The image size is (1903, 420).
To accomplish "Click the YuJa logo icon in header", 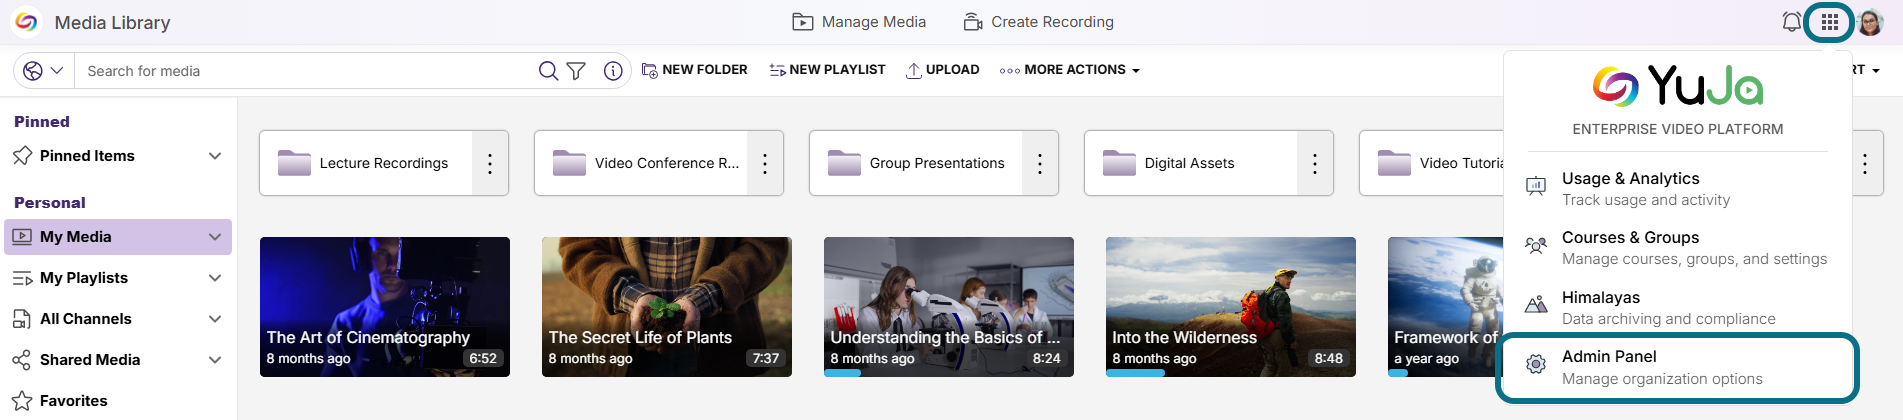I will point(26,21).
